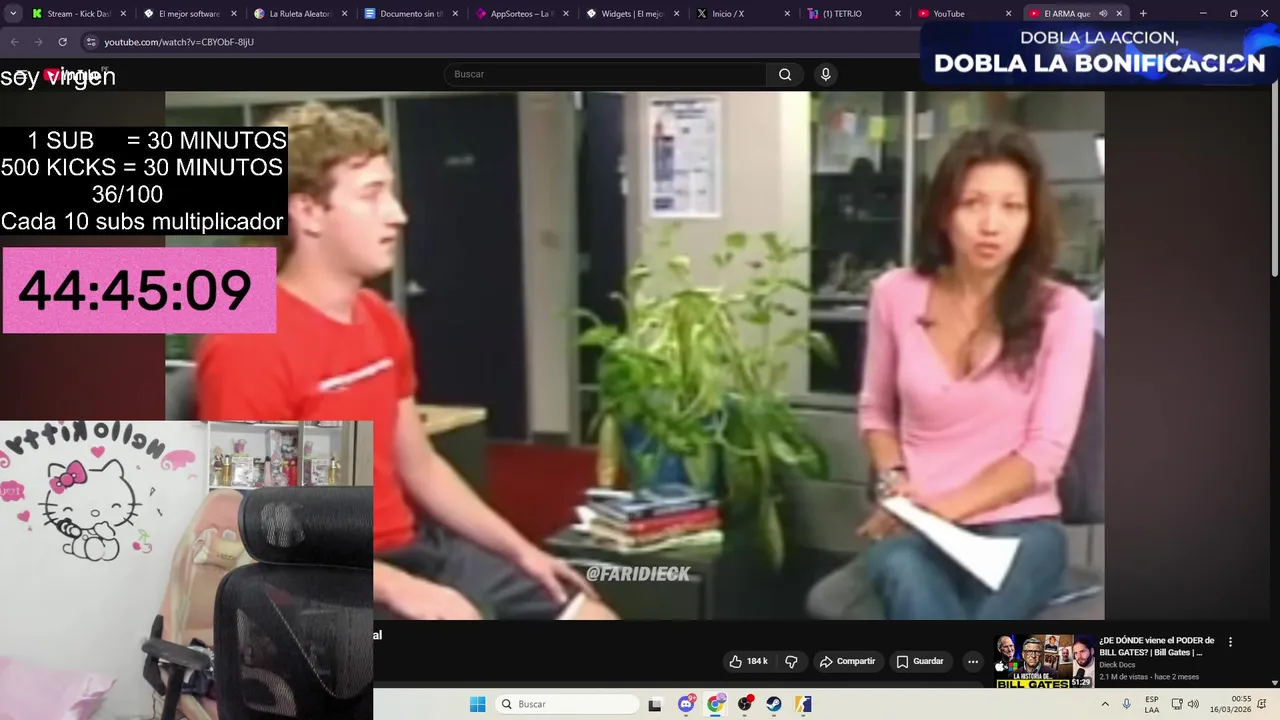Click the YouTube search magnifier button
This screenshot has width=1280, height=720.
pyautogui.click(x=785, y=74)
